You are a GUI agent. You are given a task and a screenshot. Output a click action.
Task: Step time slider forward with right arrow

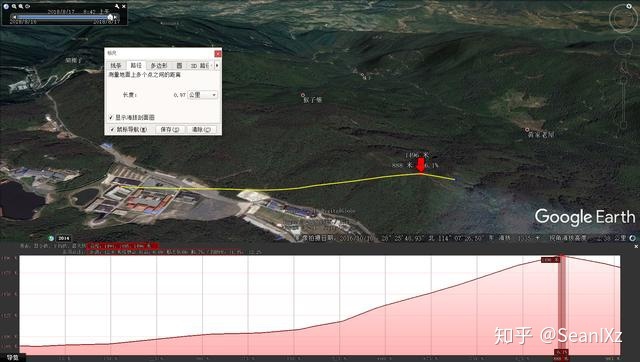pyautogui.click(x=116, y=17)
